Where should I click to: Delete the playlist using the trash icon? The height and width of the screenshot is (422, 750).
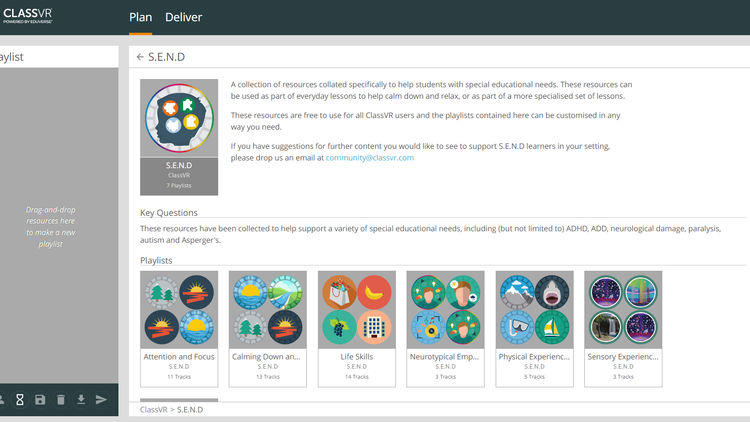pyautogui.click(x=61, y=400)
